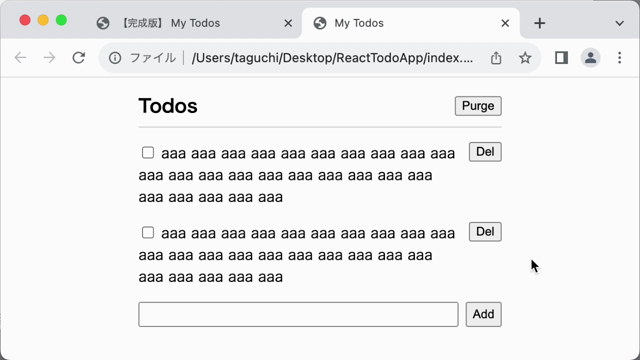Open a new tab with plus button
The image size is (640, 360).
[540, 23]
